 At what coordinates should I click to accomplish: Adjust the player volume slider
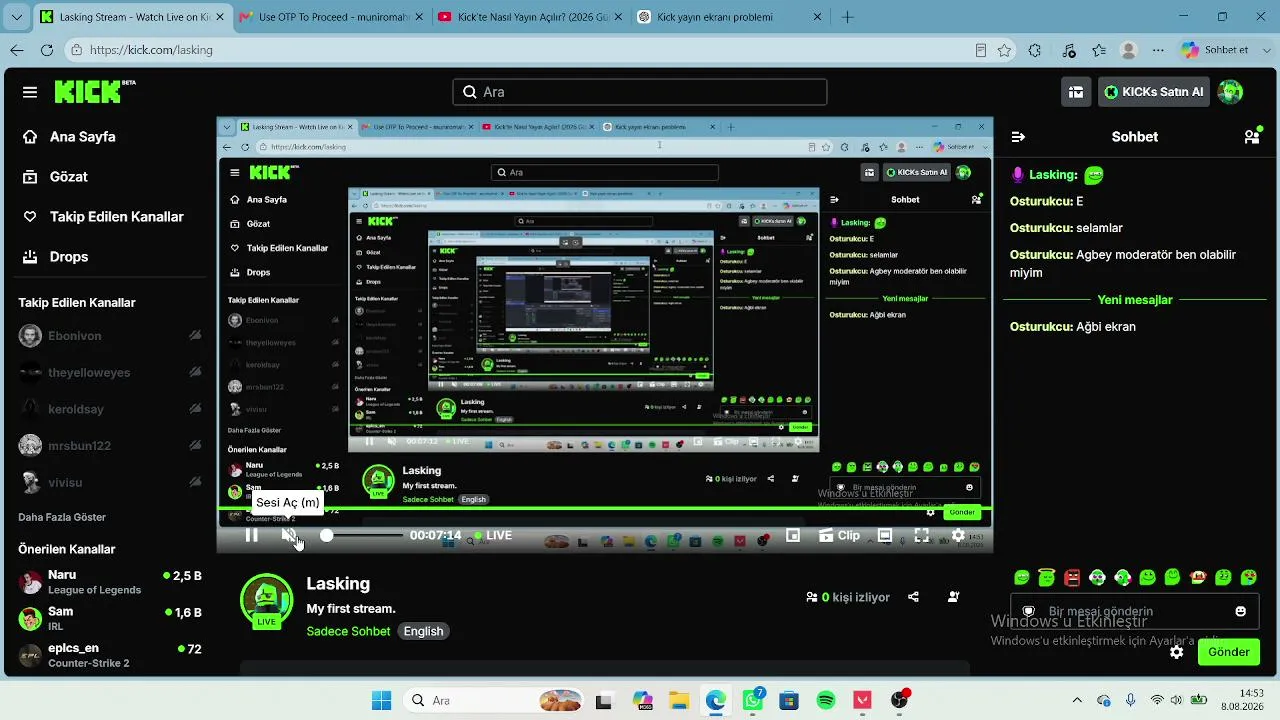pyautogui.click(x=363, y=536)
